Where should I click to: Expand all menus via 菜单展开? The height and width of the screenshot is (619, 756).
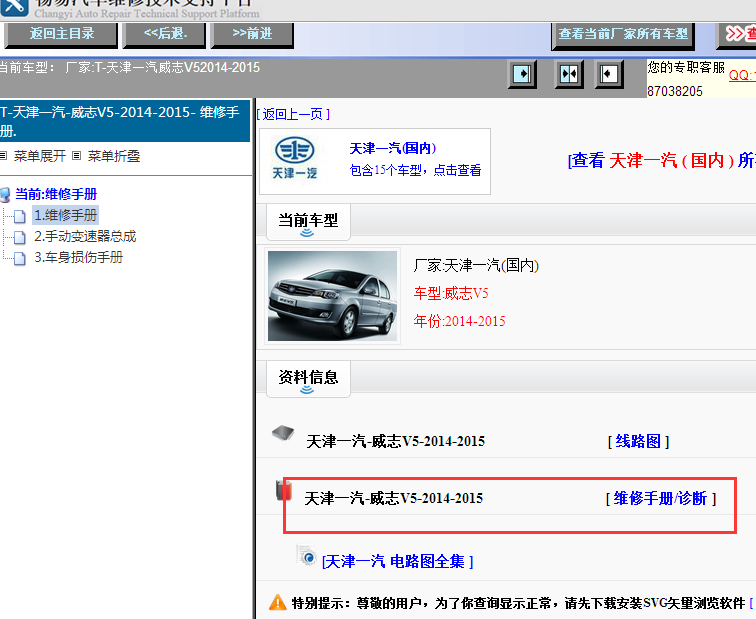(40, 156)
